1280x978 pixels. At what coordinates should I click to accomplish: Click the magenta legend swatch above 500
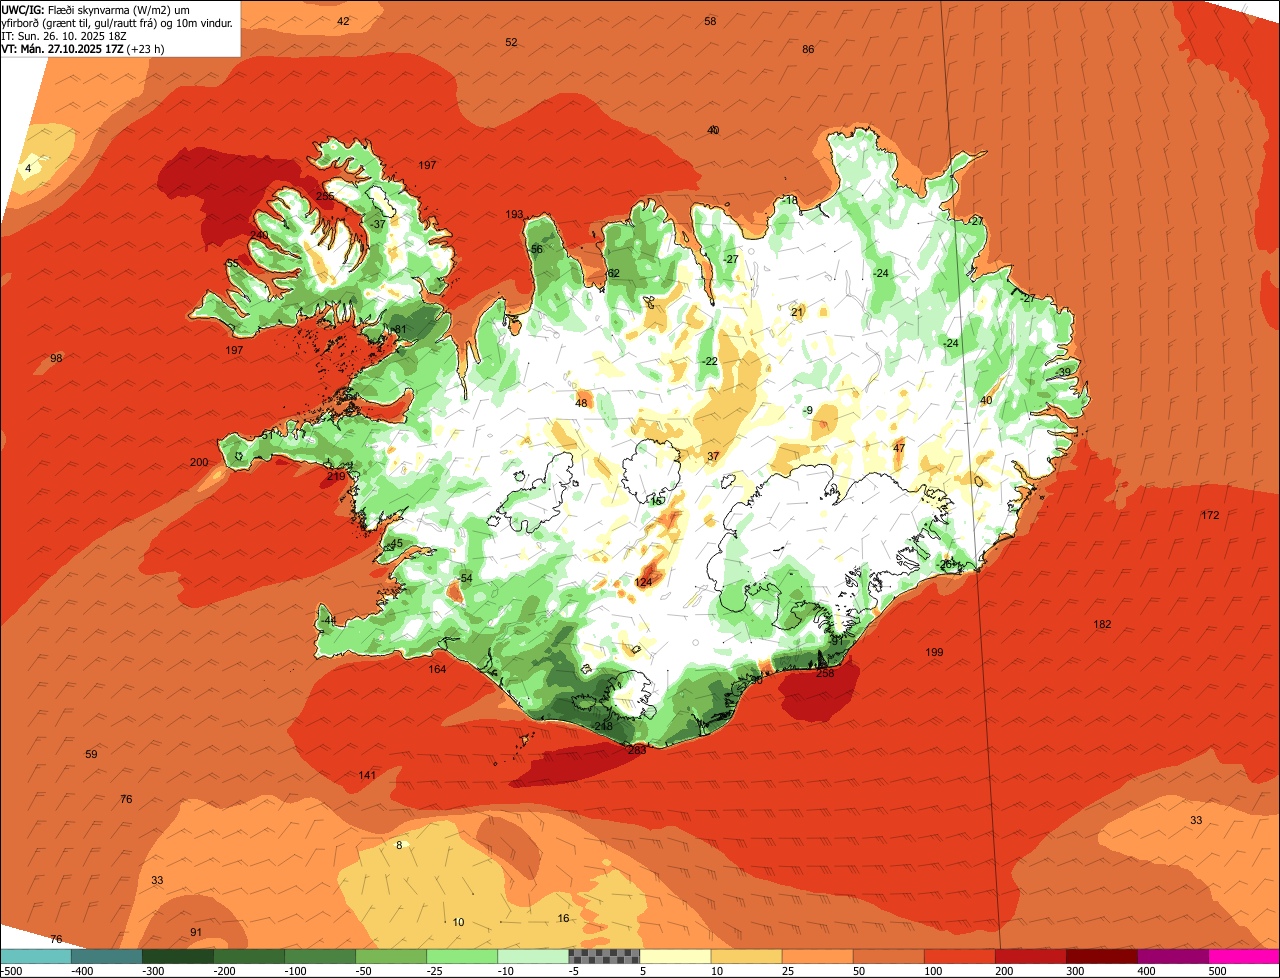click(1244, 956)
